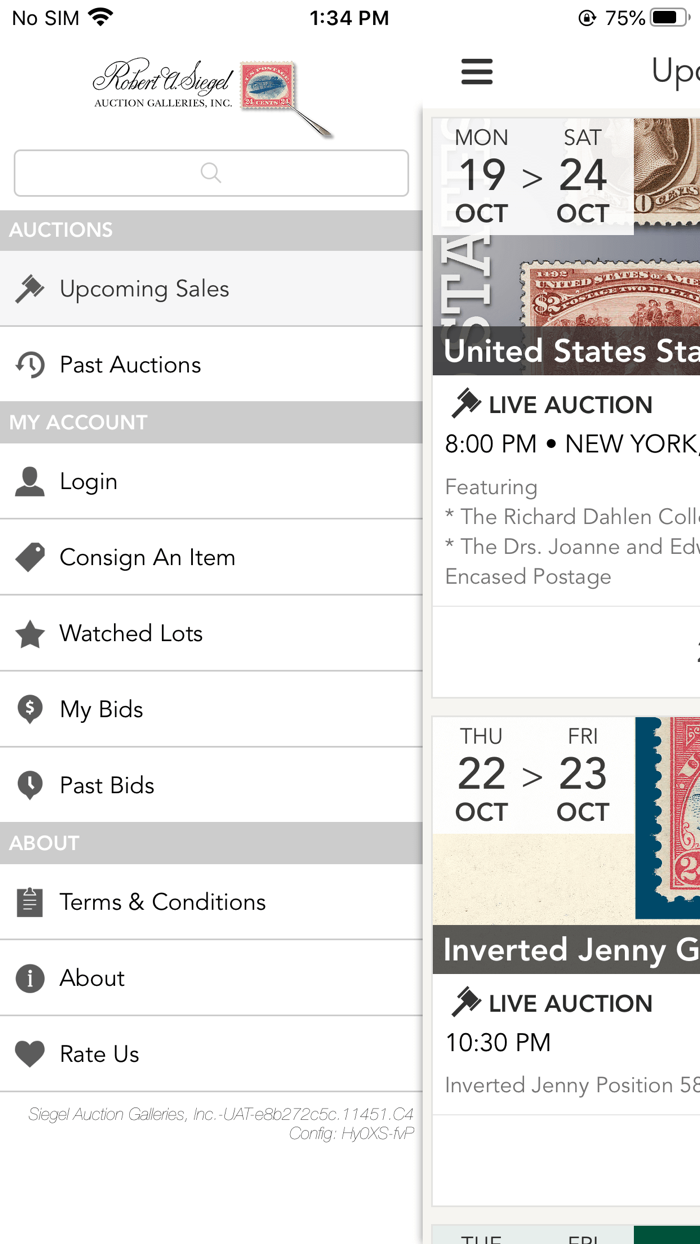Open Terms & Conditions document icon

click(27, 901)
